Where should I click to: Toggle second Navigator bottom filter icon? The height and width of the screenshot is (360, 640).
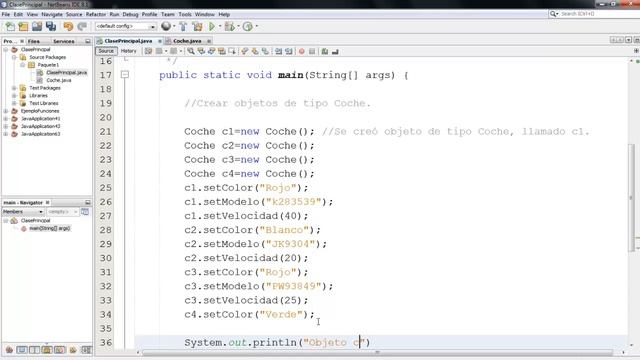[x=22, y=350]
